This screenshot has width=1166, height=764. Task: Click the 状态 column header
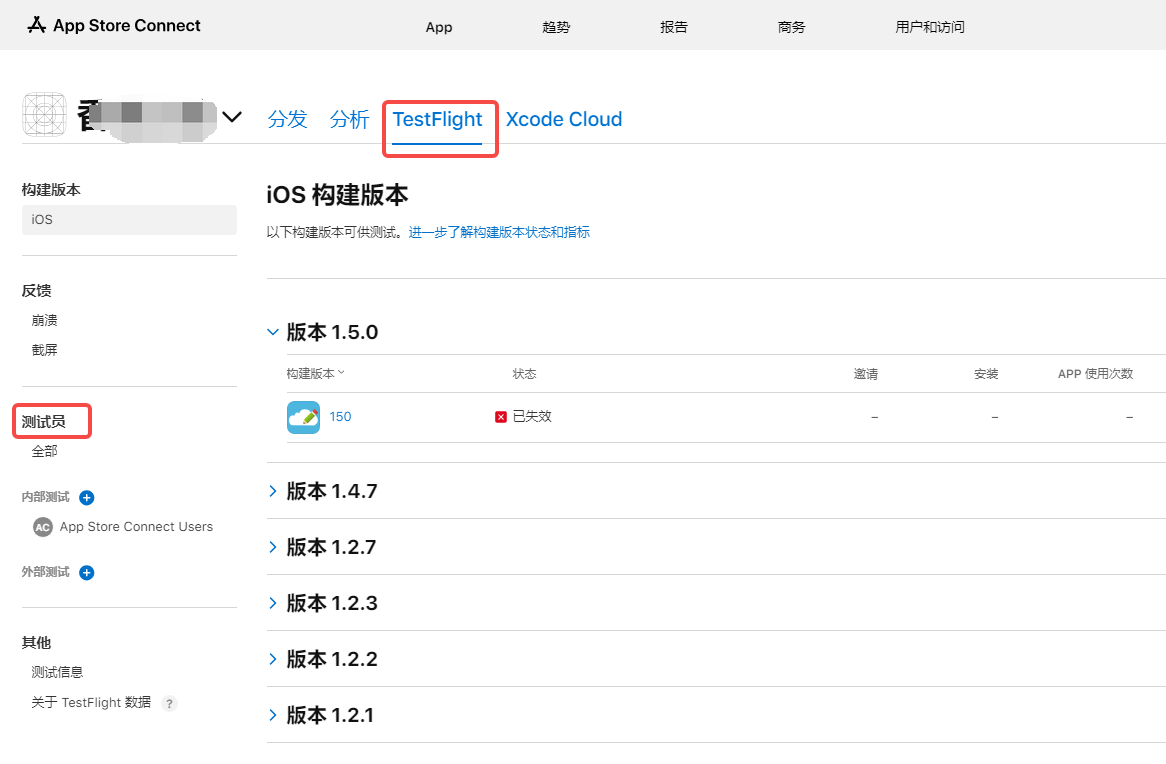pyautogui.click(x=524, y=373)
